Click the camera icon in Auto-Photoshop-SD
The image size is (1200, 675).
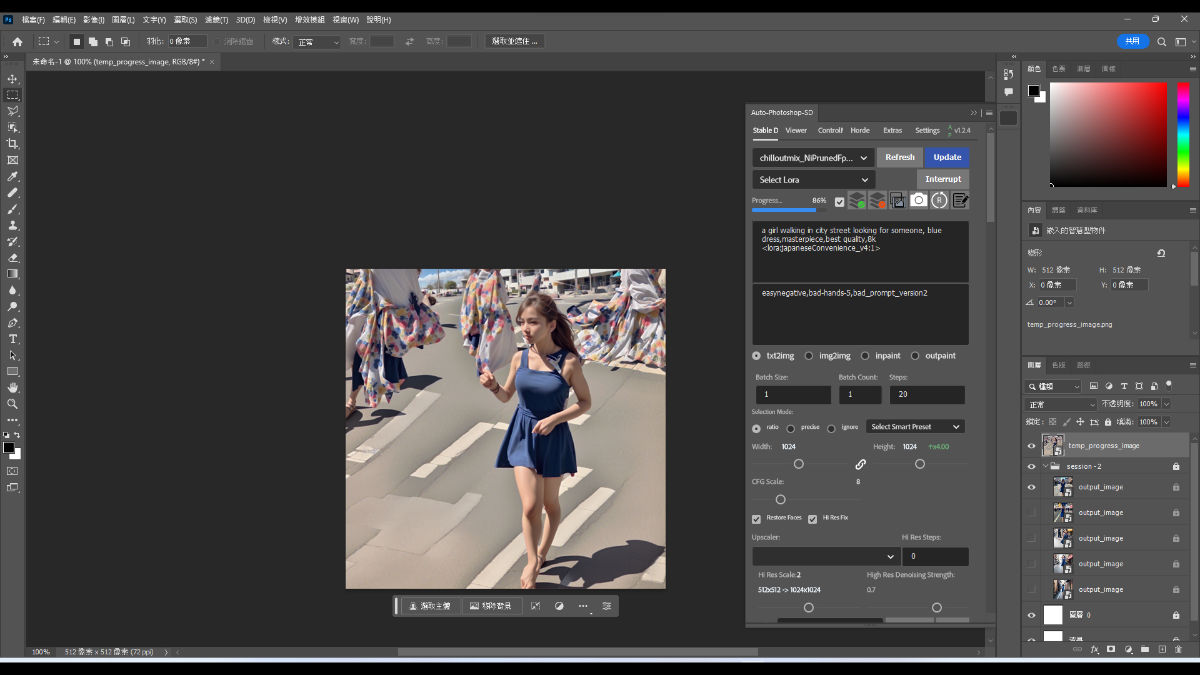pyautogui.click(x=918, y=200)
